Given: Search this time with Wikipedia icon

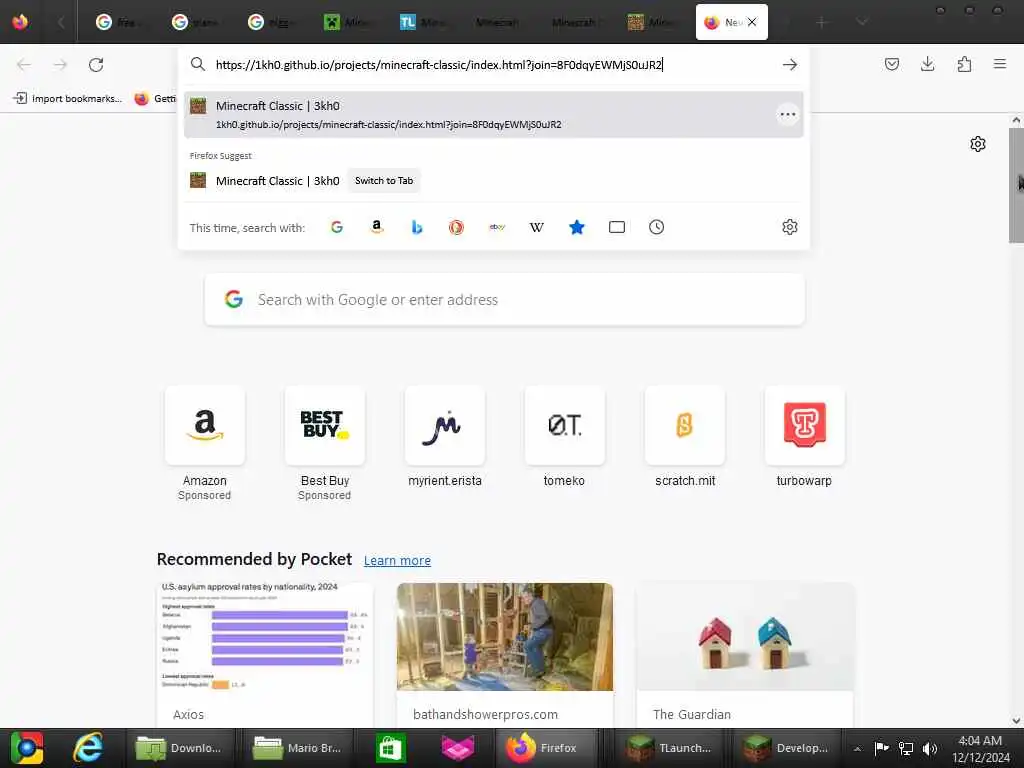Looking at the screenshot, I should [x=537, y=227].
